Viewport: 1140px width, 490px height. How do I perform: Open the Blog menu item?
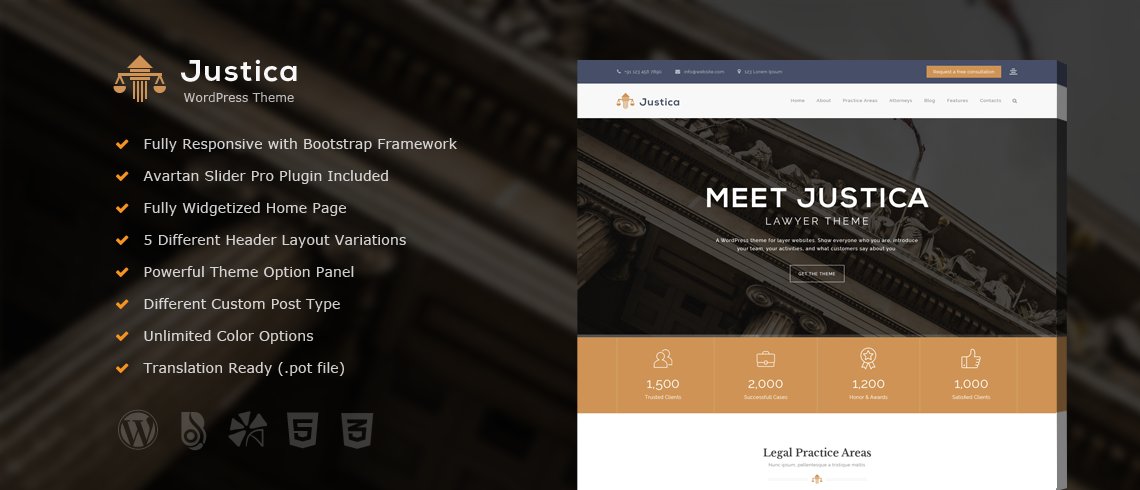[x=930, y=101]
